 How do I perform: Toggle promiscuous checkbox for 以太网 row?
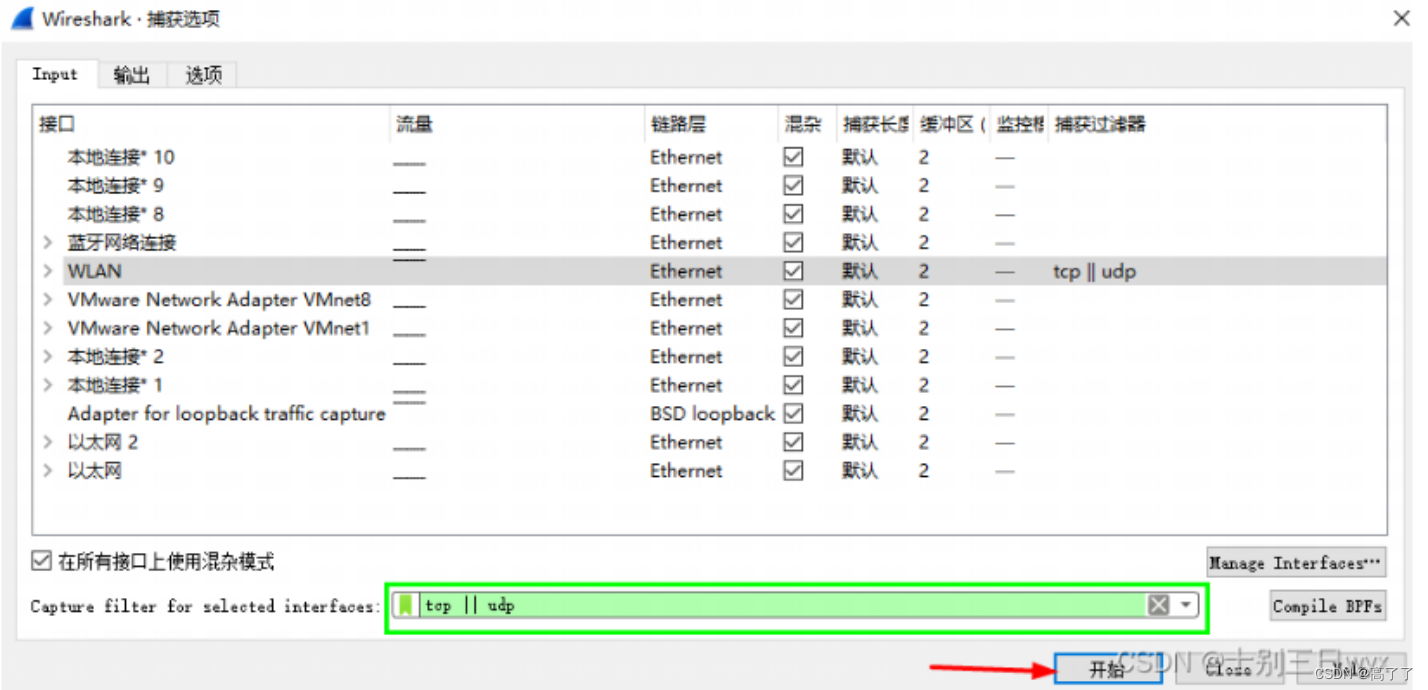(793, 471)
